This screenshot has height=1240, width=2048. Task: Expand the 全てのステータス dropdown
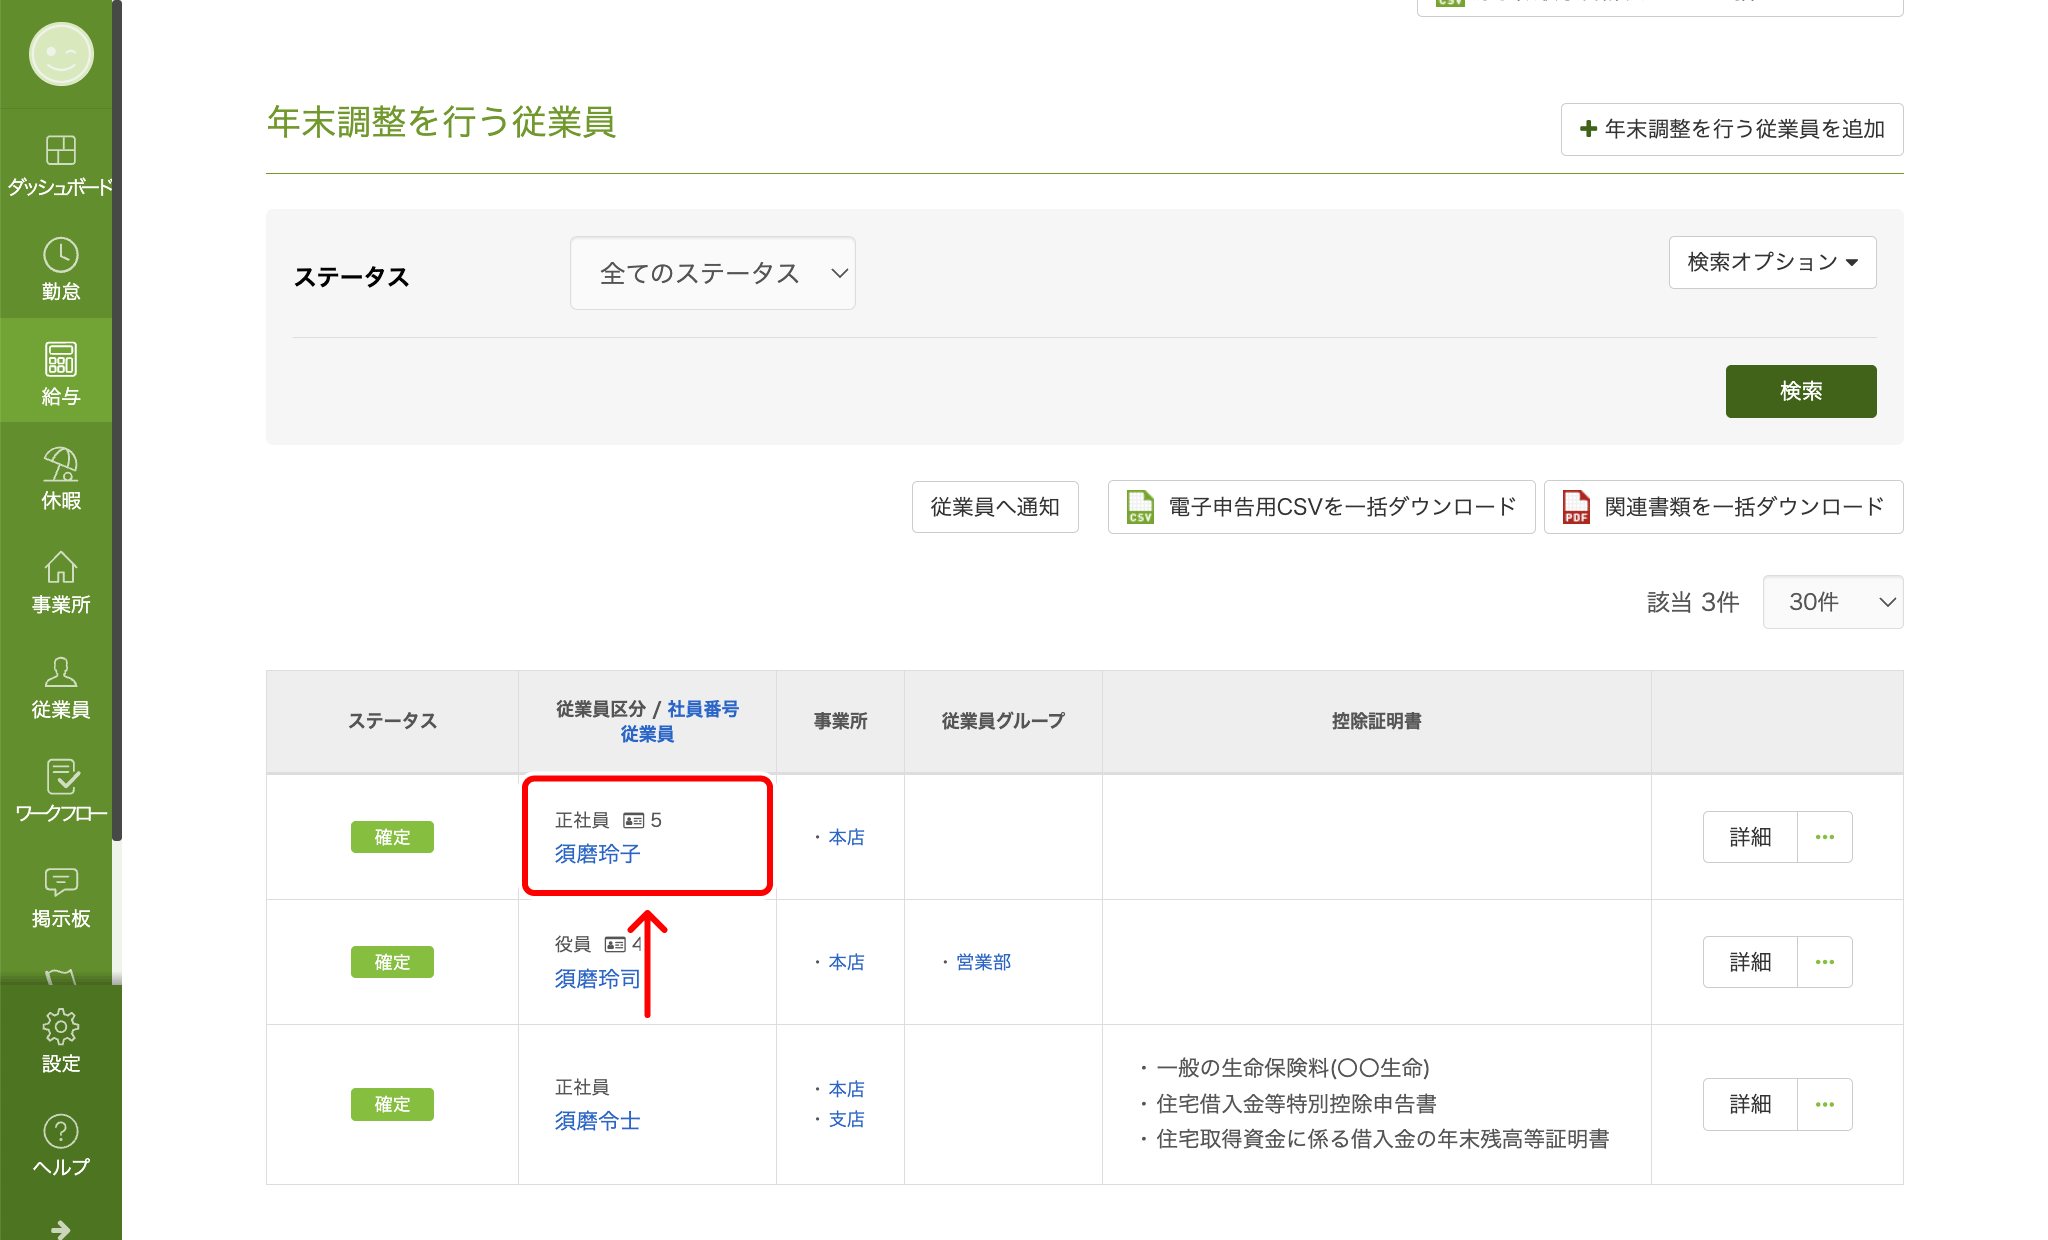click(x=712, y=273)
